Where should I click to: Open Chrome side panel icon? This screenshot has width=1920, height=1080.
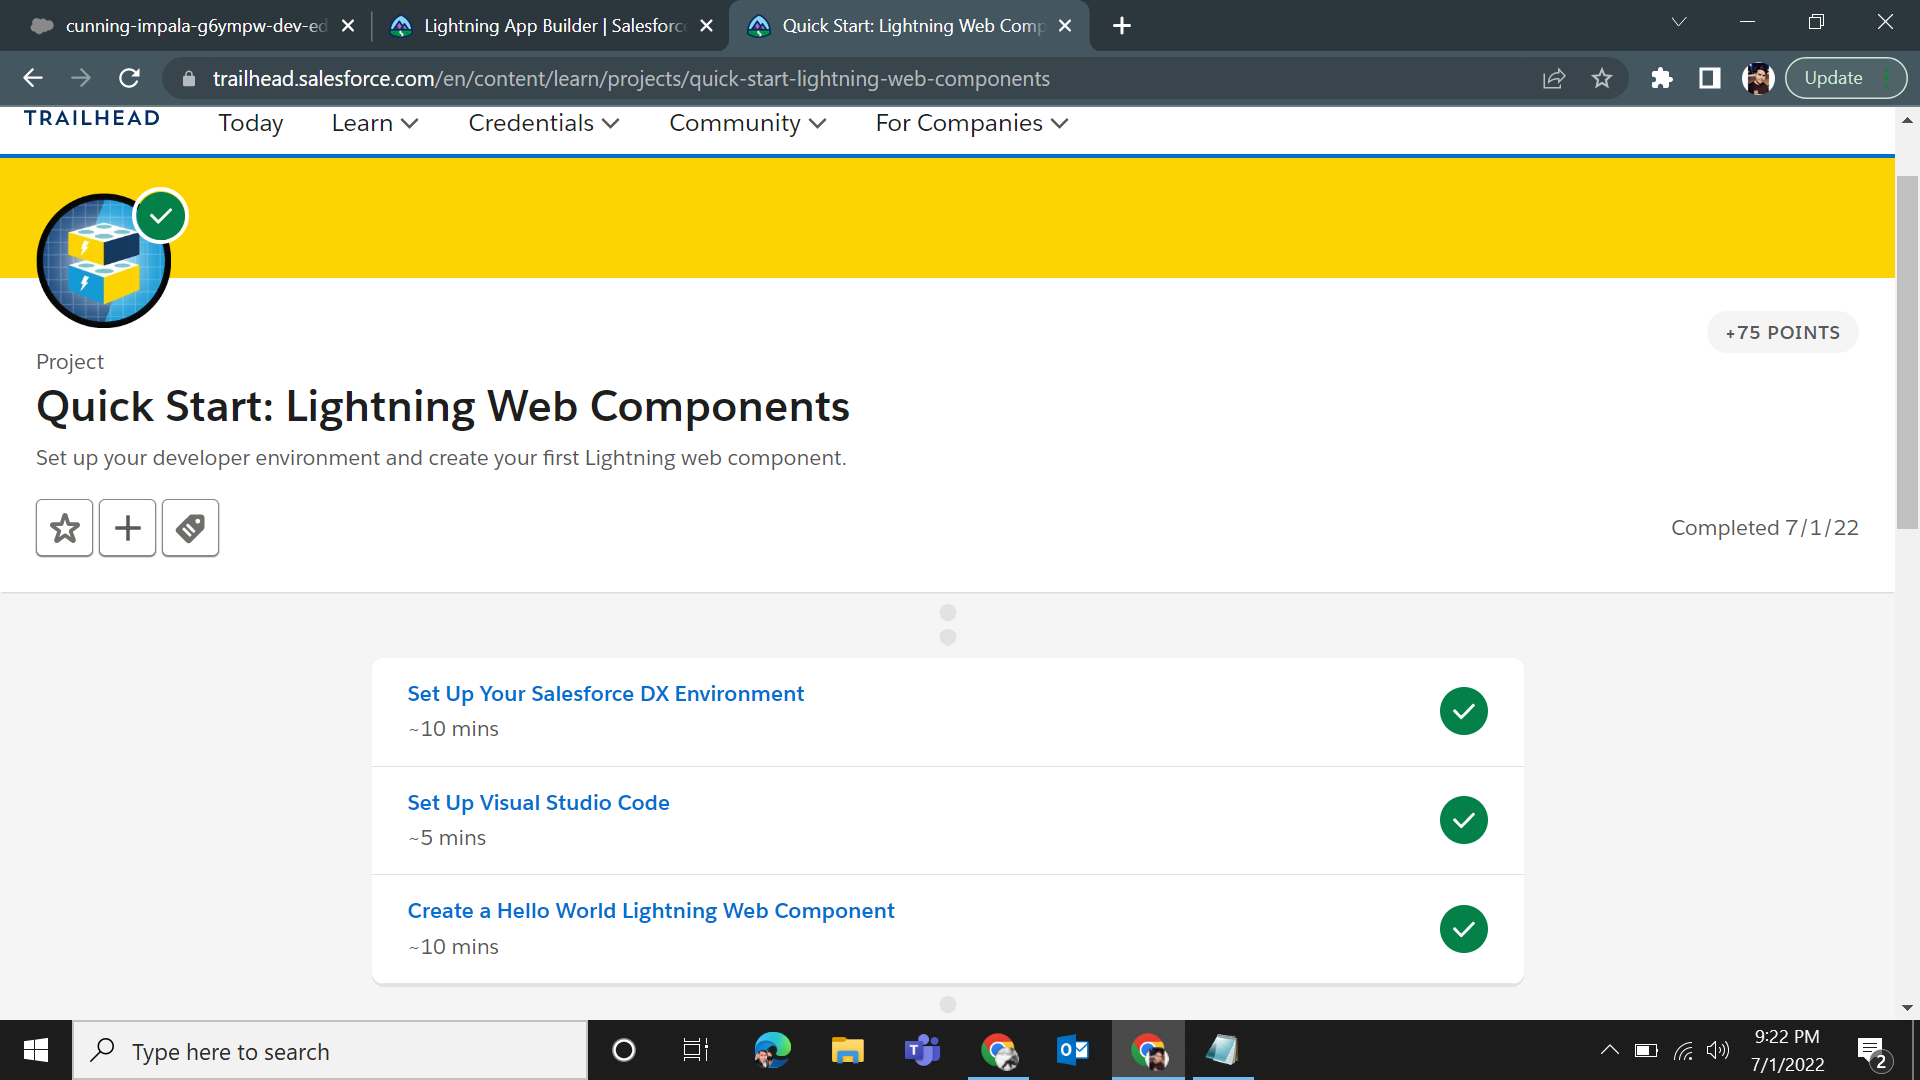pos(1710,78)
